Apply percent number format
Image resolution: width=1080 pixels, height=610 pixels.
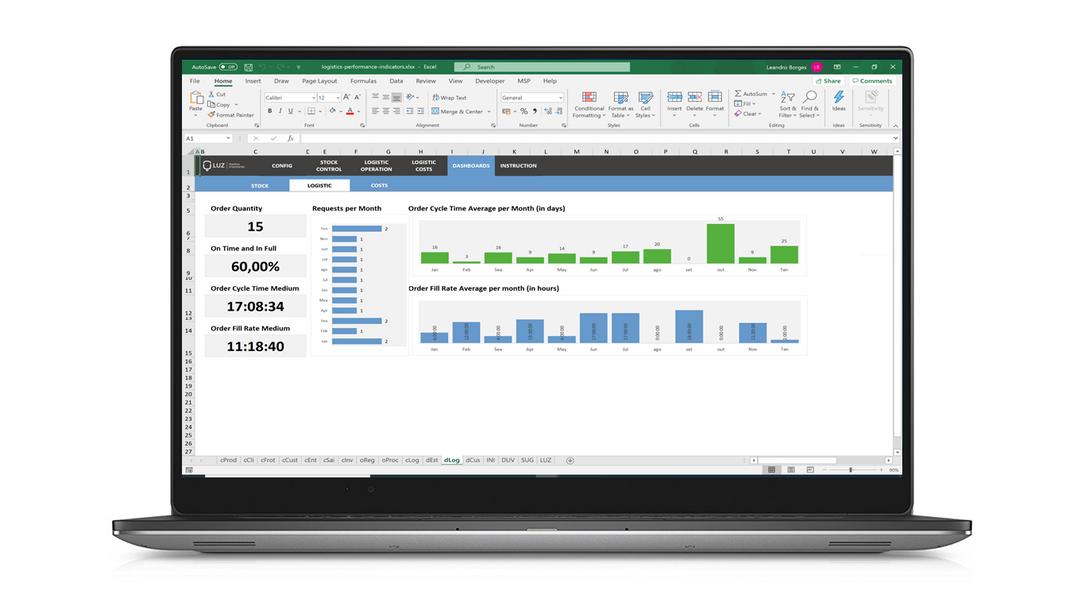click(522, 110)
